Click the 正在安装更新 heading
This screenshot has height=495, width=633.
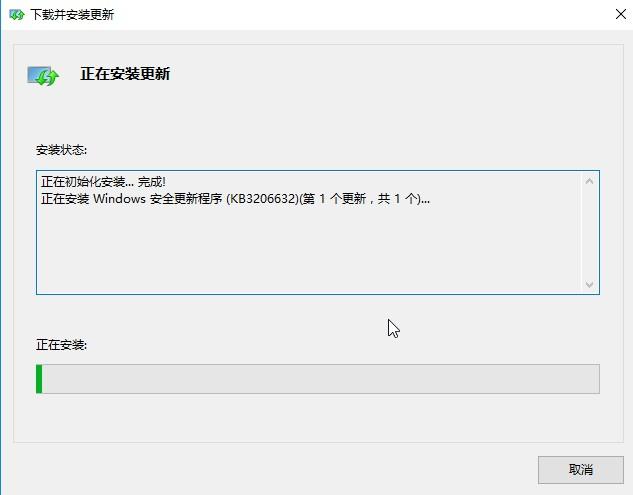[125, 74]
